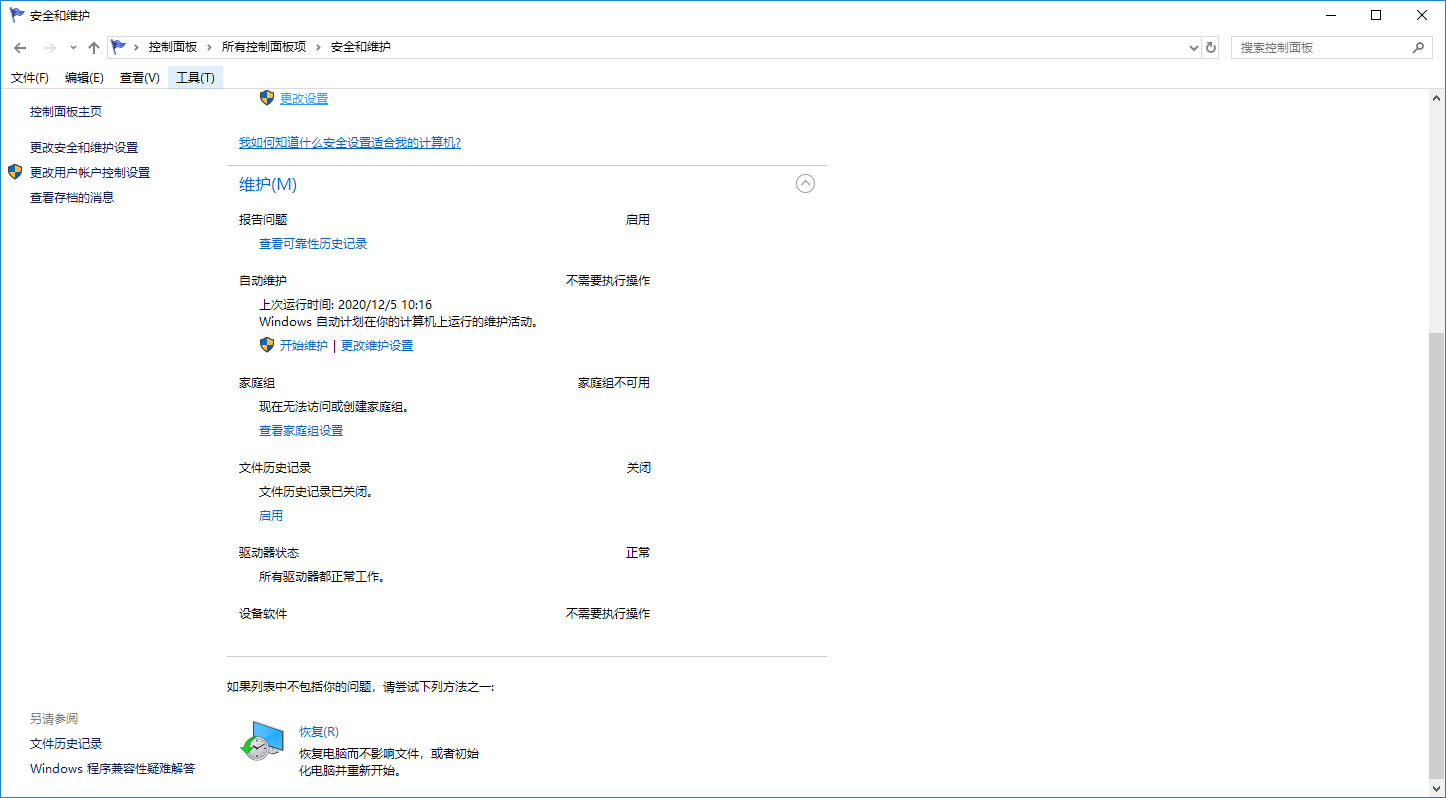
Task: Click the Control Panel flag icon in breadcrumb
Action: (117, 46)
